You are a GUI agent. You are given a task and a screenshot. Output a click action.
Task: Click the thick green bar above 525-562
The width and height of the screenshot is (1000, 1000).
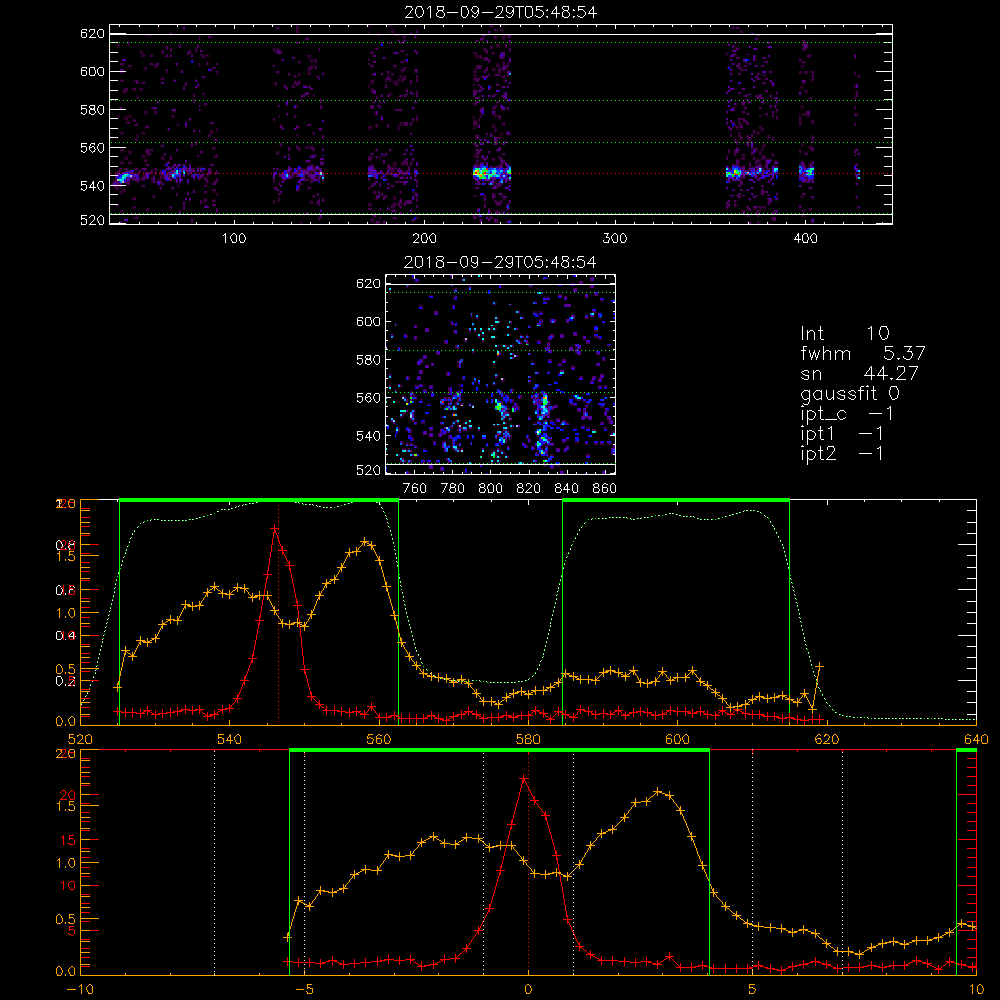[259, 501]
